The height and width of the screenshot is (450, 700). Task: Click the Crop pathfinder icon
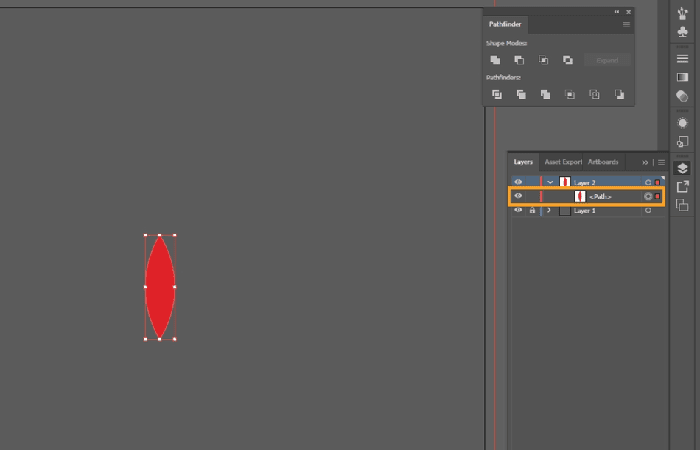[570, 94]
